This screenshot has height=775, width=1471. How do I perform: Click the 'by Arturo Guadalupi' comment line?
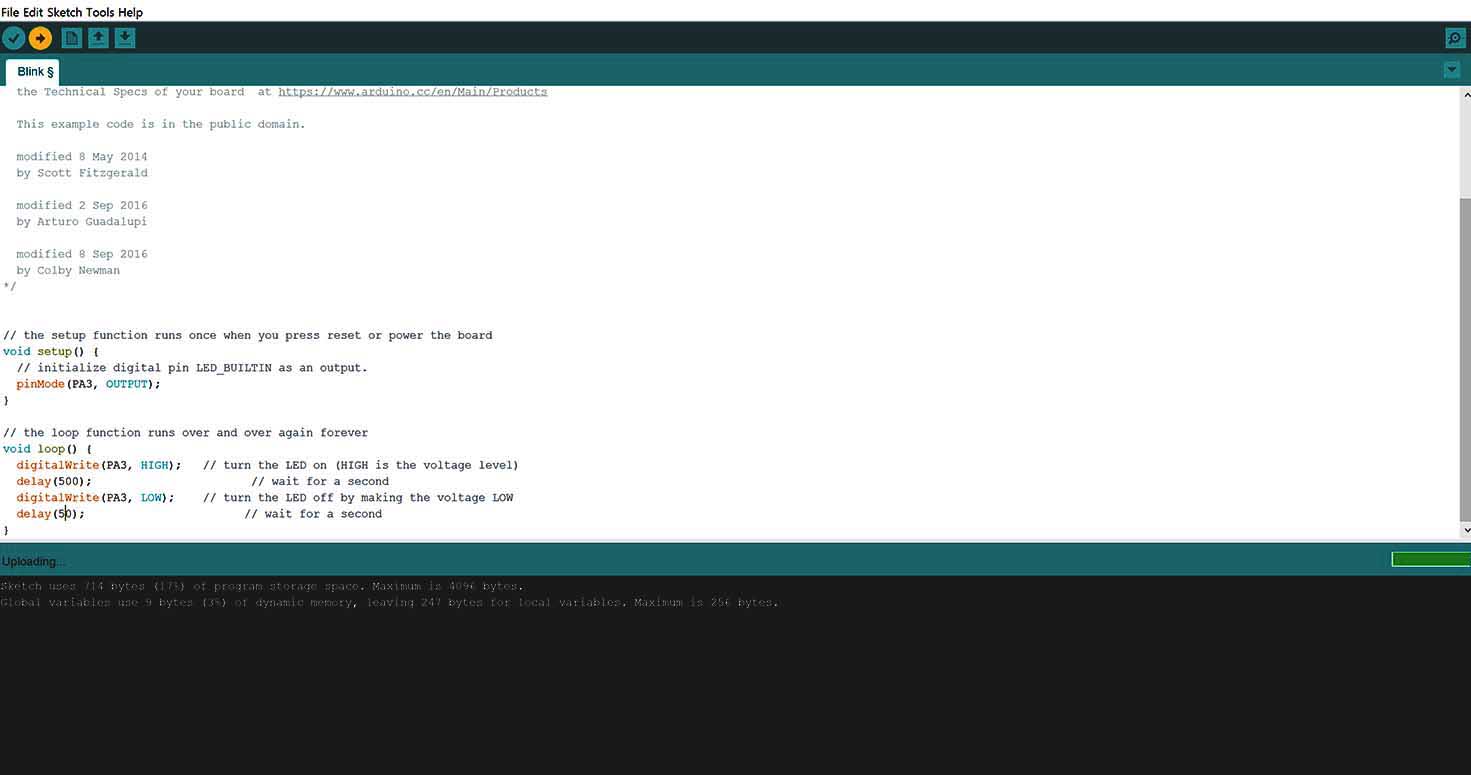tap(82, 222)
